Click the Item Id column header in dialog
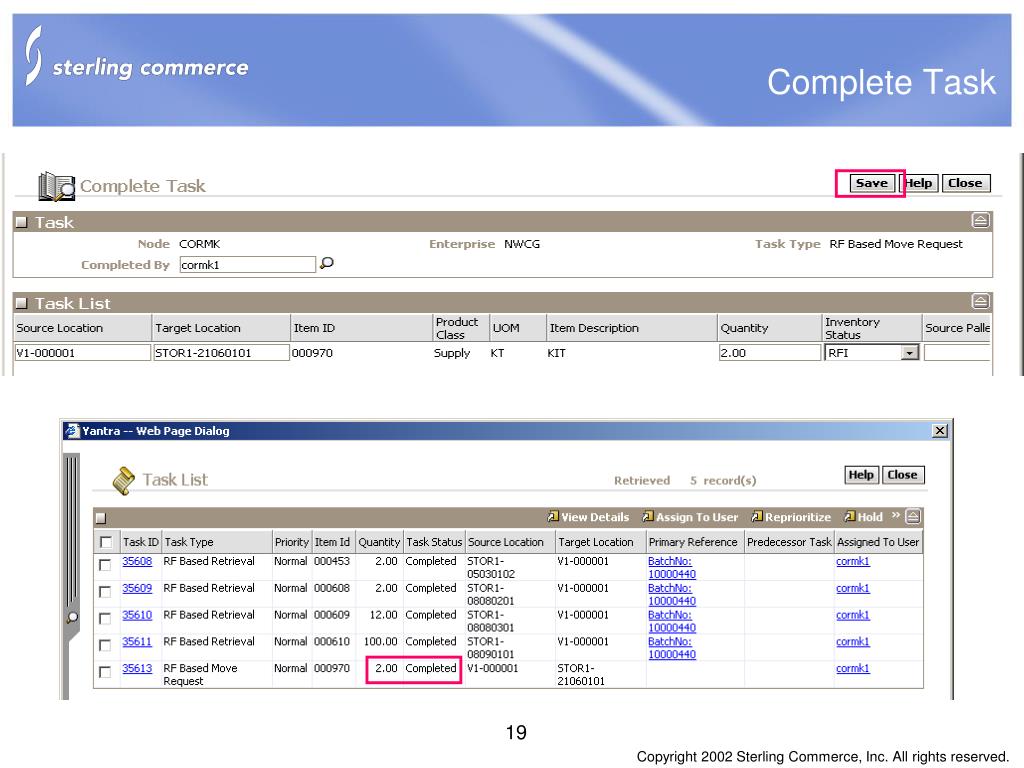This screenshot has width=1024, height=768. coord(332,542)
